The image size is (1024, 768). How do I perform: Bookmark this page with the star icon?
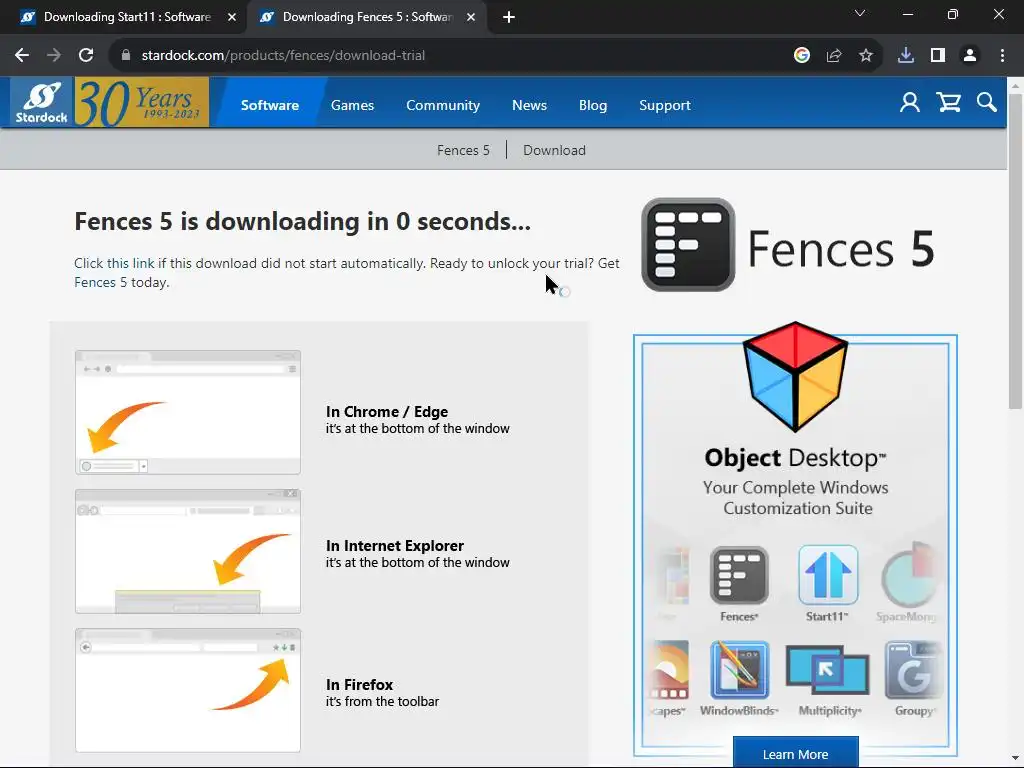[x=866, y=56]
